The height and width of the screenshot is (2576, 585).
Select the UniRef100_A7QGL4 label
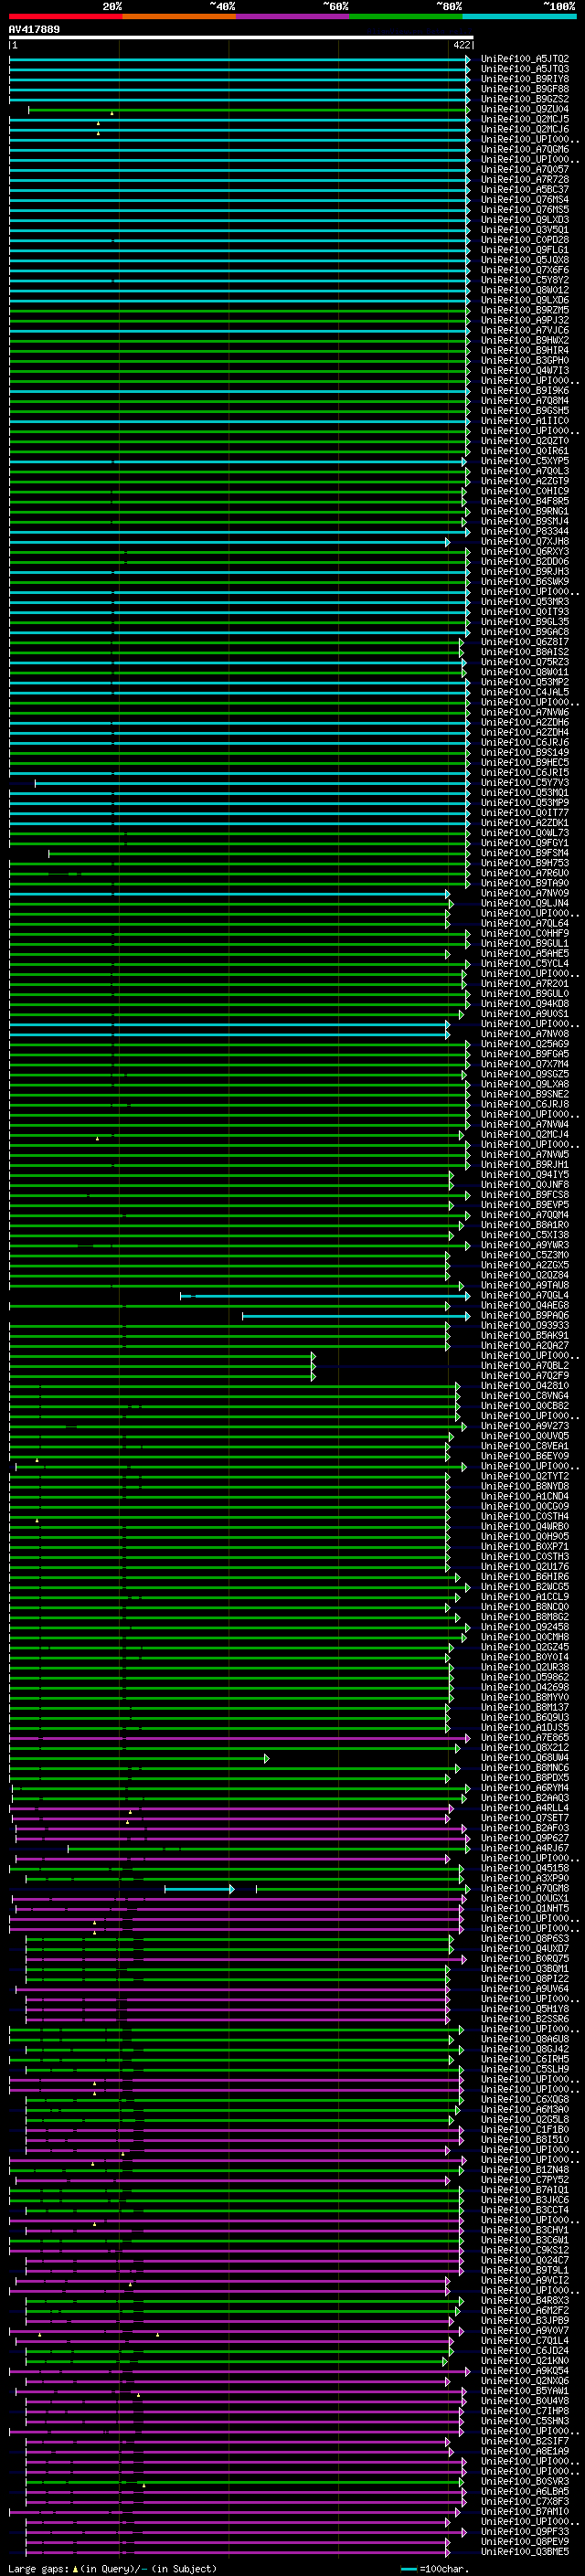click(525, 1296)
